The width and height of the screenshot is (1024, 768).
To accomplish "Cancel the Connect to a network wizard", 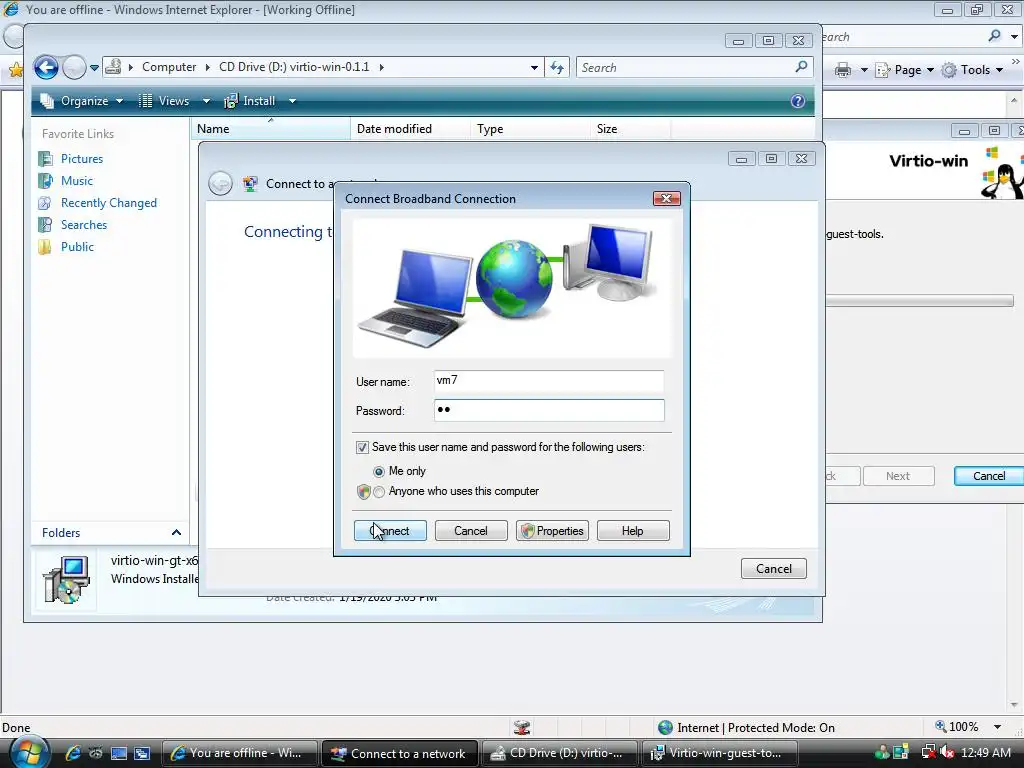I will 774,568.
